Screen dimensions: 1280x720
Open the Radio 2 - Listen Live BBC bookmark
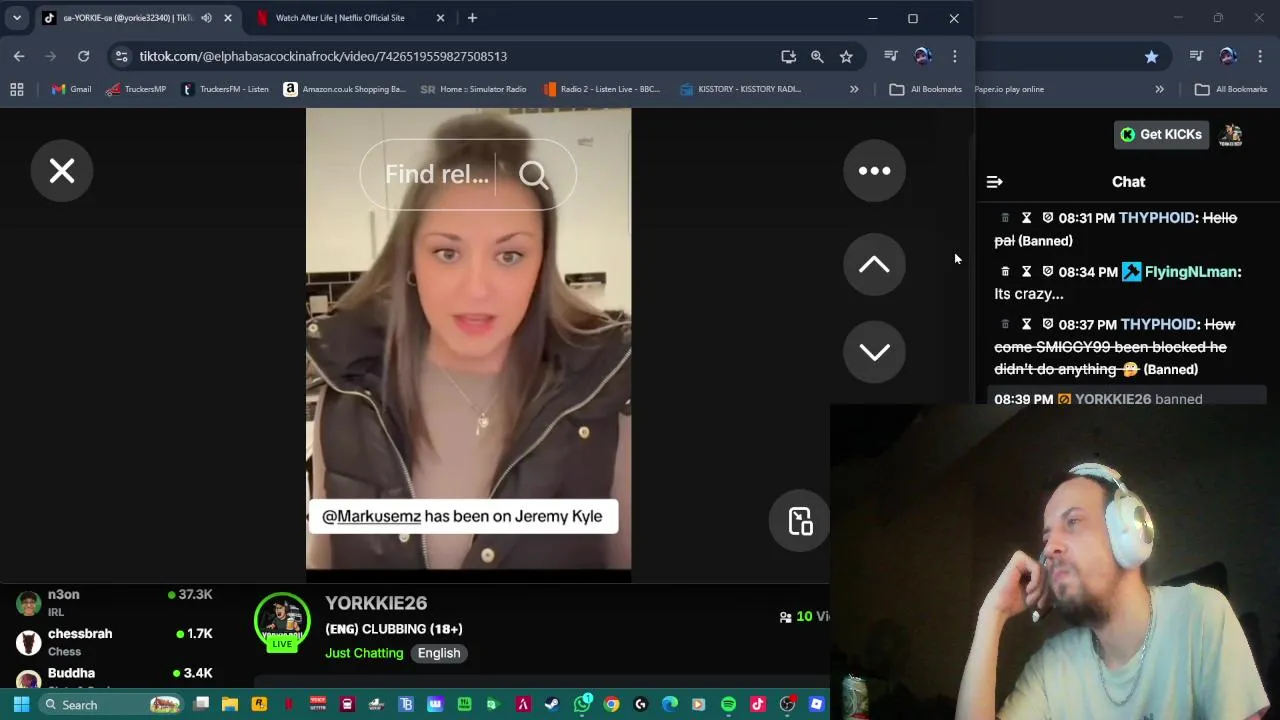point(601,89)
